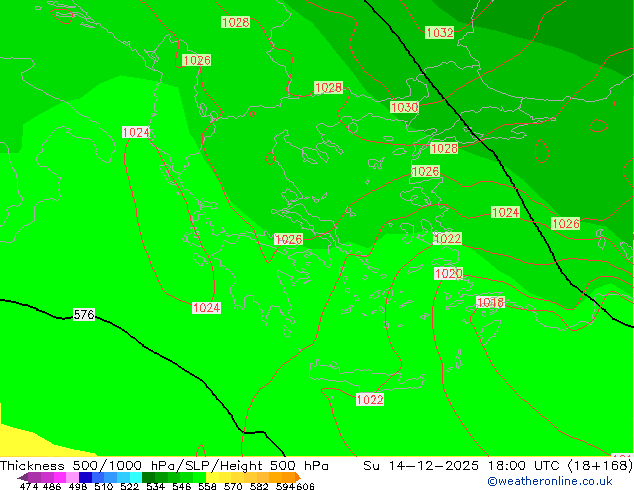Select the 1018 pressure label

coord(490,302)
